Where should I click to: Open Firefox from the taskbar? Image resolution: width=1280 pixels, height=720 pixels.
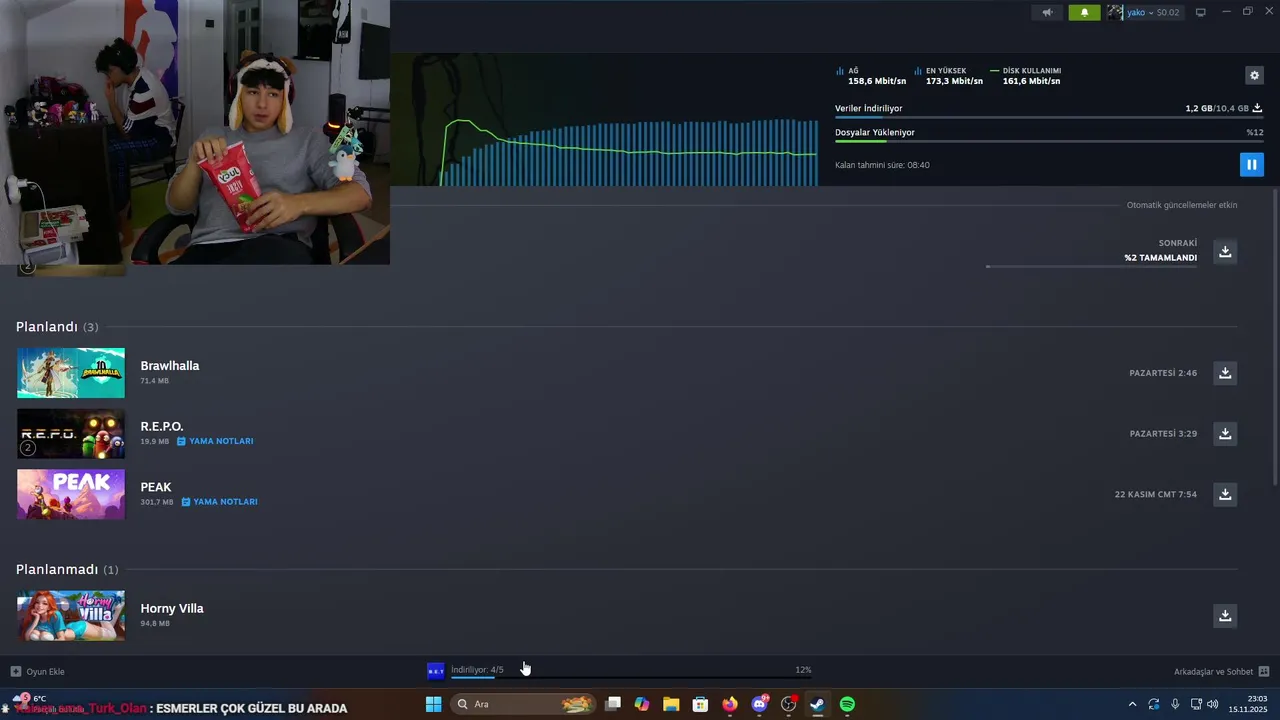point(730,704)
